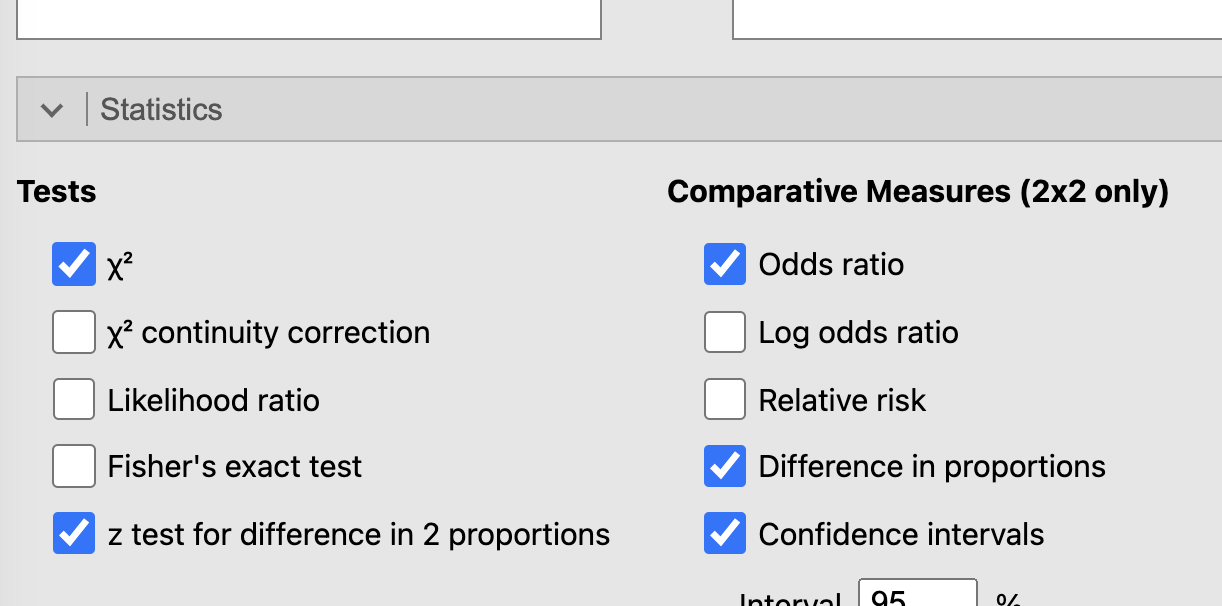Click the Comparative Measures heading
1222x606 pixels.
coord(919,190)
